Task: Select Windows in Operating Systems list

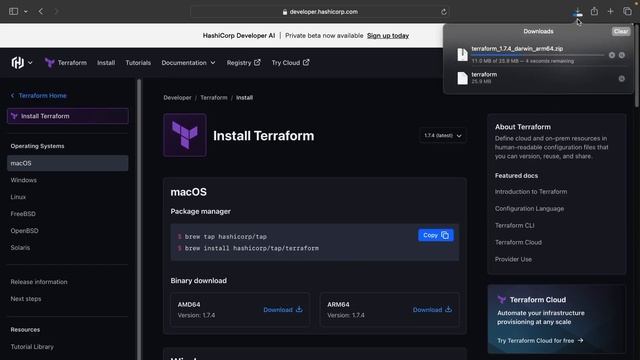Action: pyautogui.click(x=24, y=180)
